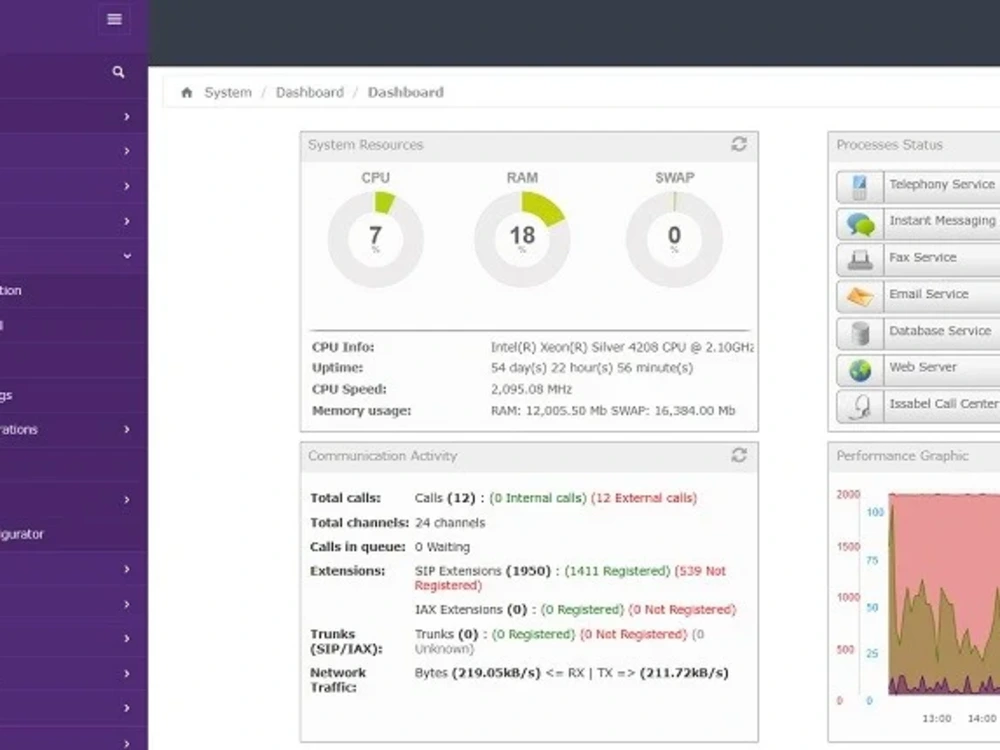
Task: Click the Telephony Service phone icon
Action: [x=858, y=186]
